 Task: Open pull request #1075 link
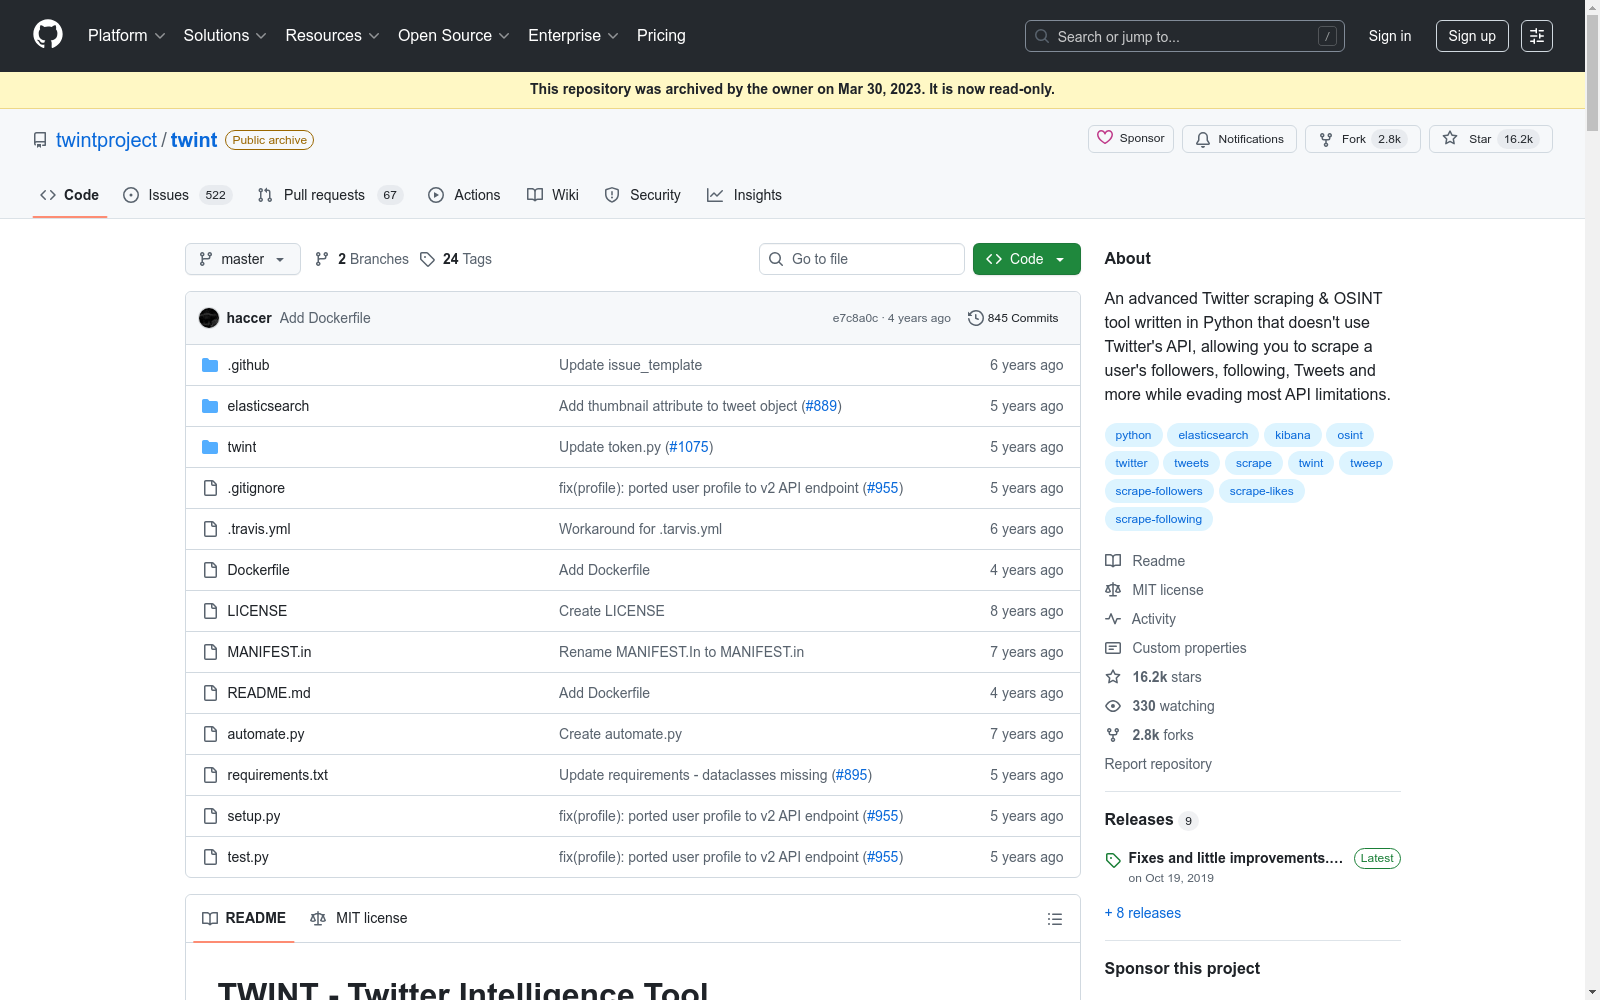click(x=689, y=447)
